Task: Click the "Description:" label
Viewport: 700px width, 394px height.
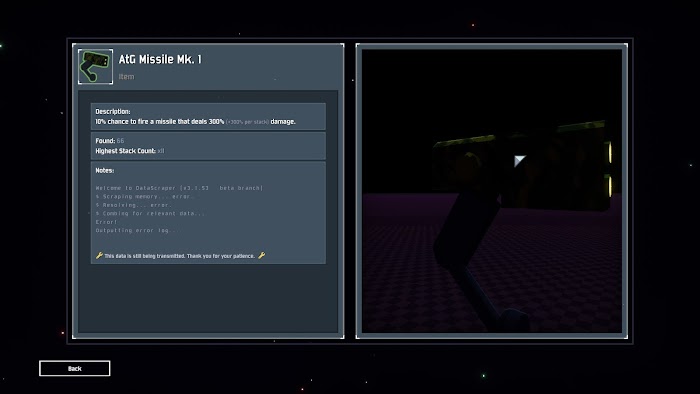Action: 113,112
